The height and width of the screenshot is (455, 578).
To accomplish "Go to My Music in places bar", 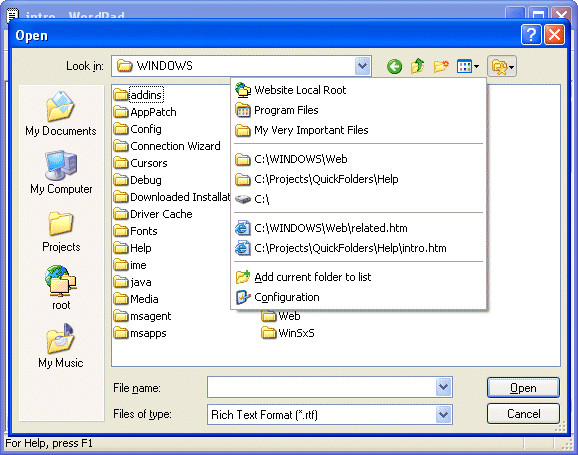I will (61, 346).
